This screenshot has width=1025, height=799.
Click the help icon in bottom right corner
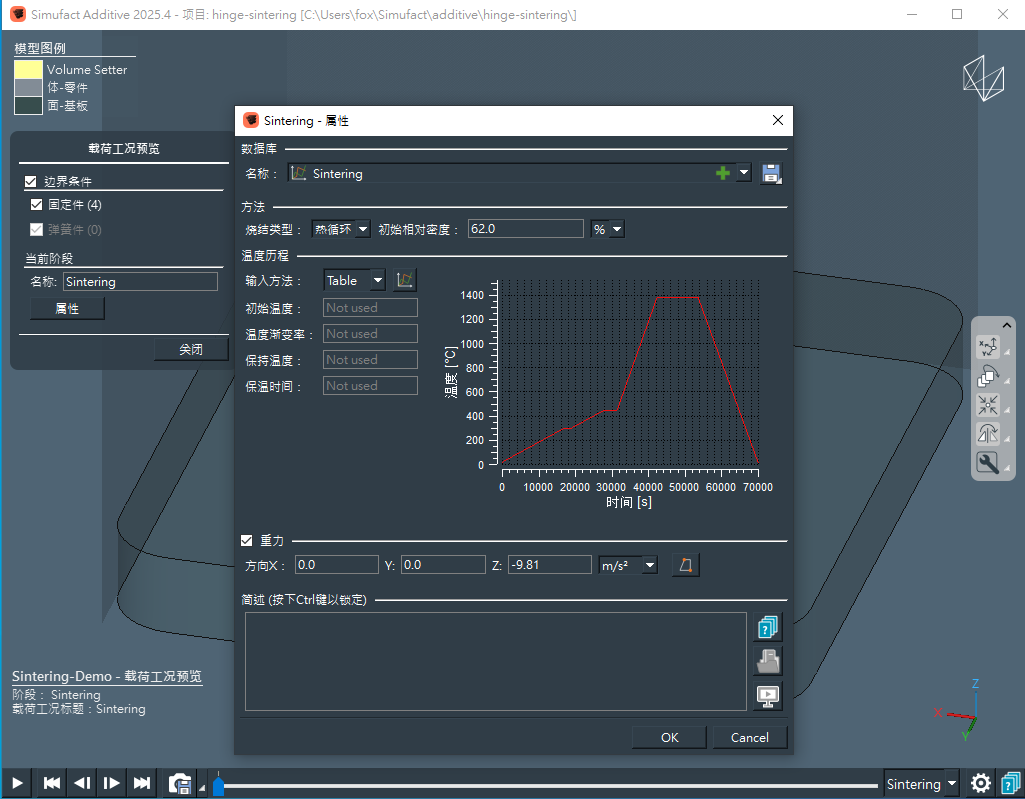point(1011,783)
